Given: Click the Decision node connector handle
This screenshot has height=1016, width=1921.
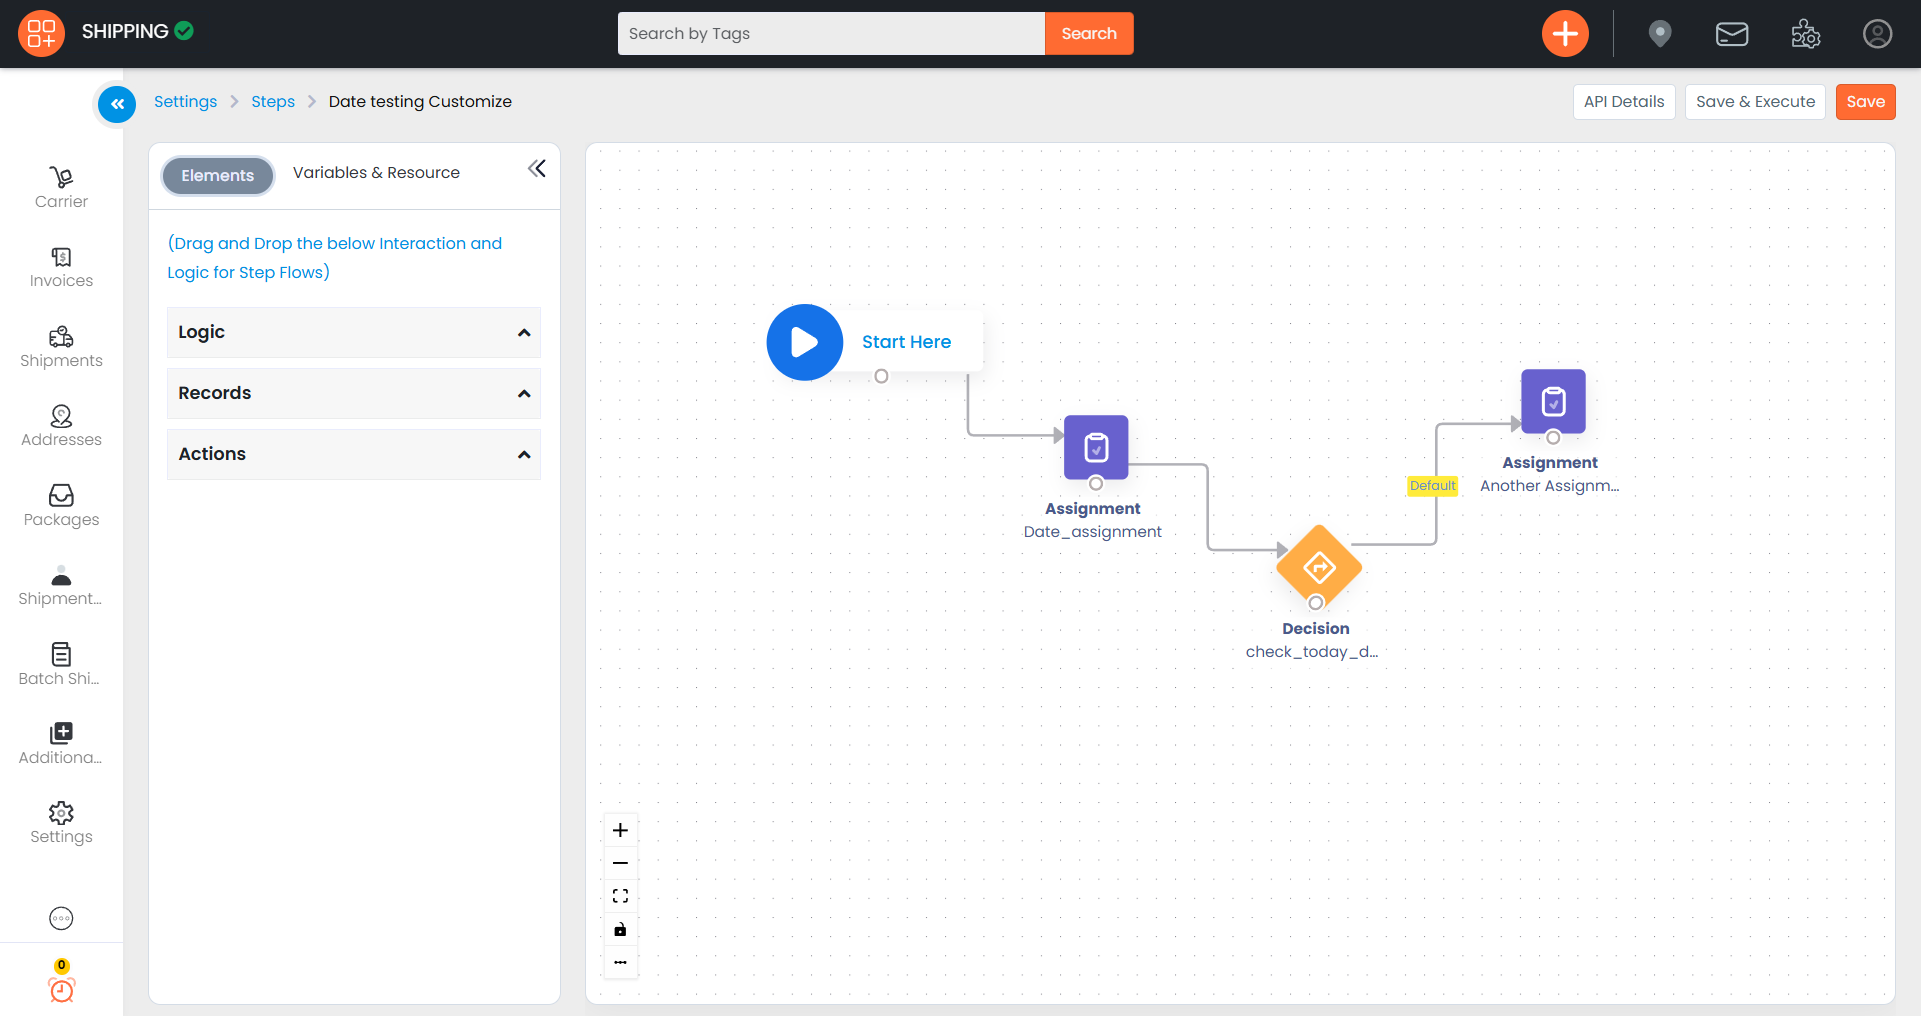Looking at the screenshot, I should pyautogui.click(x=1316, y=602).
